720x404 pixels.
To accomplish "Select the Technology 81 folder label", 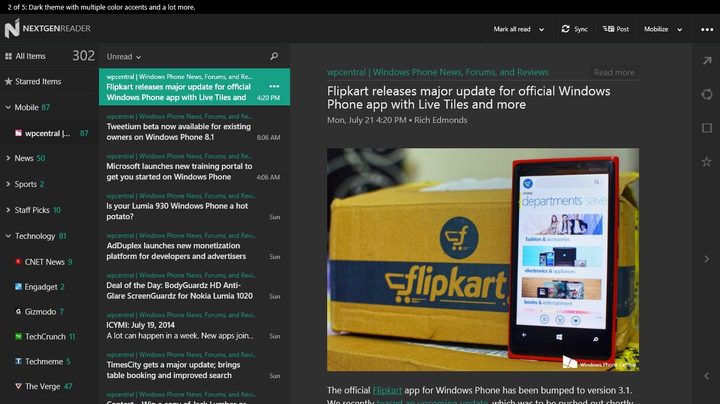I will (x=40, y=236).
